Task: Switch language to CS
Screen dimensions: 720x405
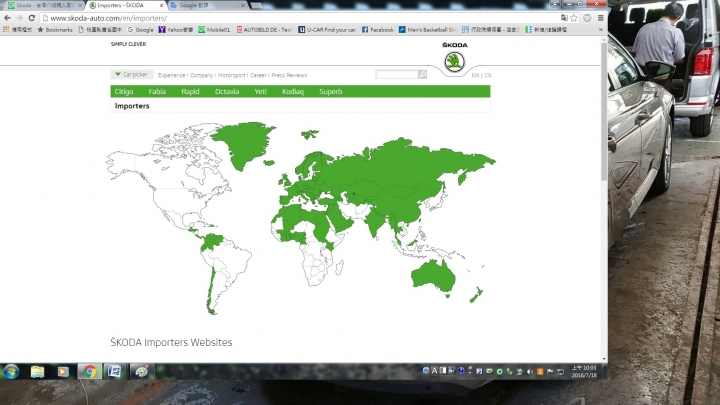Action: (488, 75)
